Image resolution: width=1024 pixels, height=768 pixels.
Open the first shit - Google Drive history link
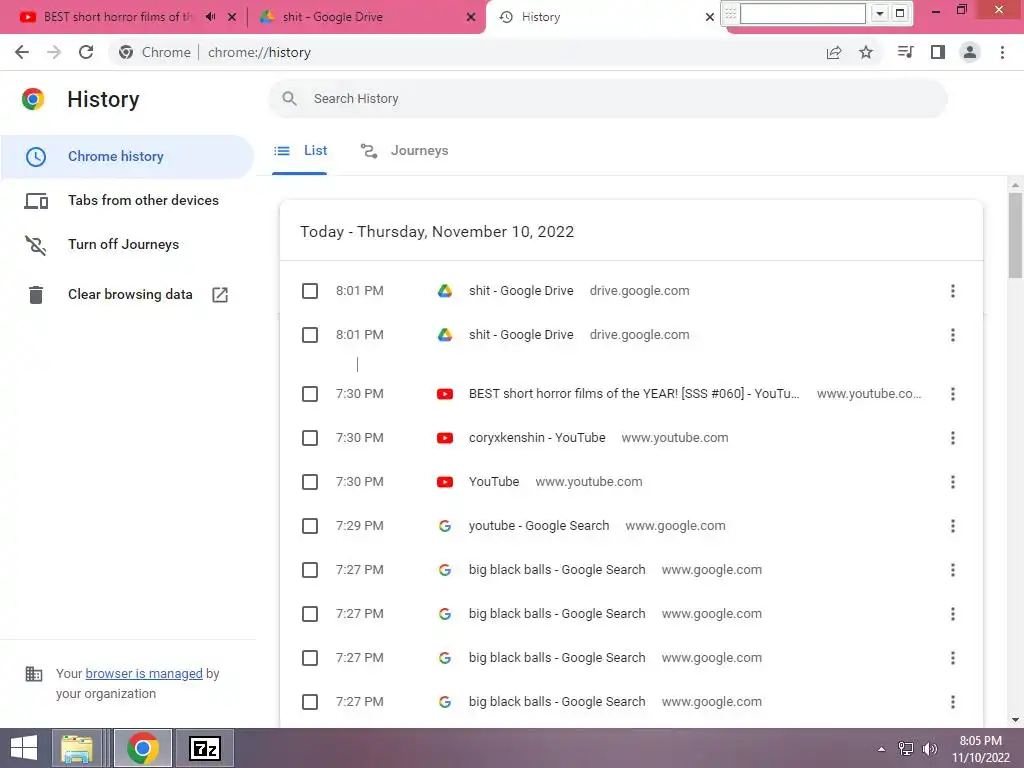(x=521, y=291)
